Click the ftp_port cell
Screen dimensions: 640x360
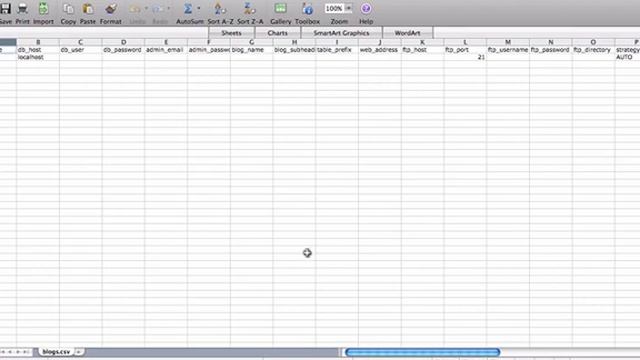pyautogui.click(x=465, y=50)
